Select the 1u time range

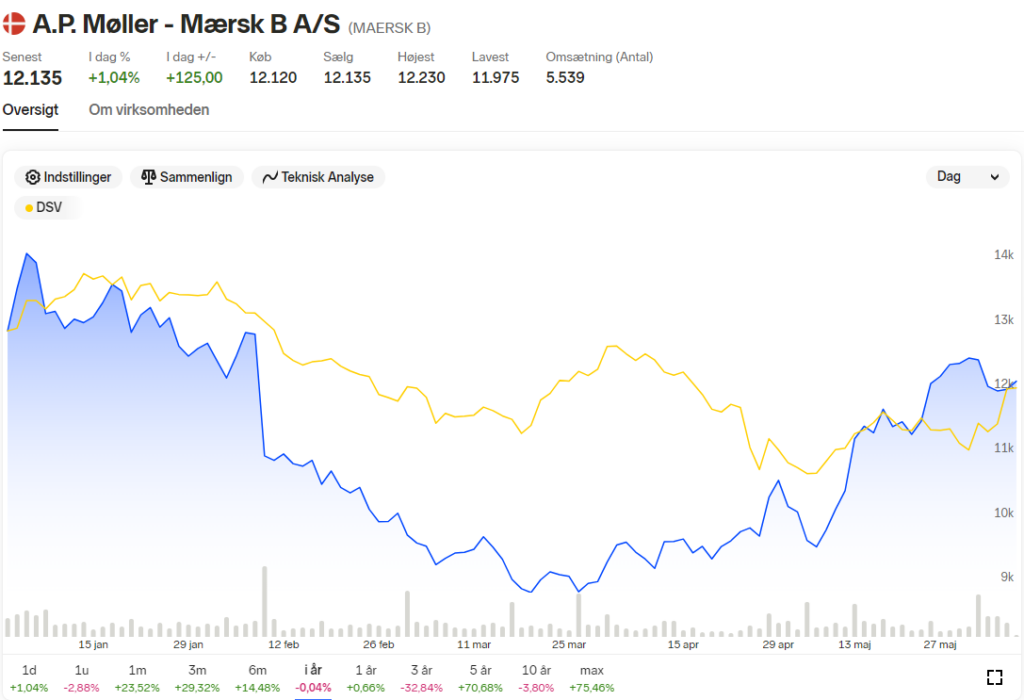pyautogui.click(x=82, y=678)
